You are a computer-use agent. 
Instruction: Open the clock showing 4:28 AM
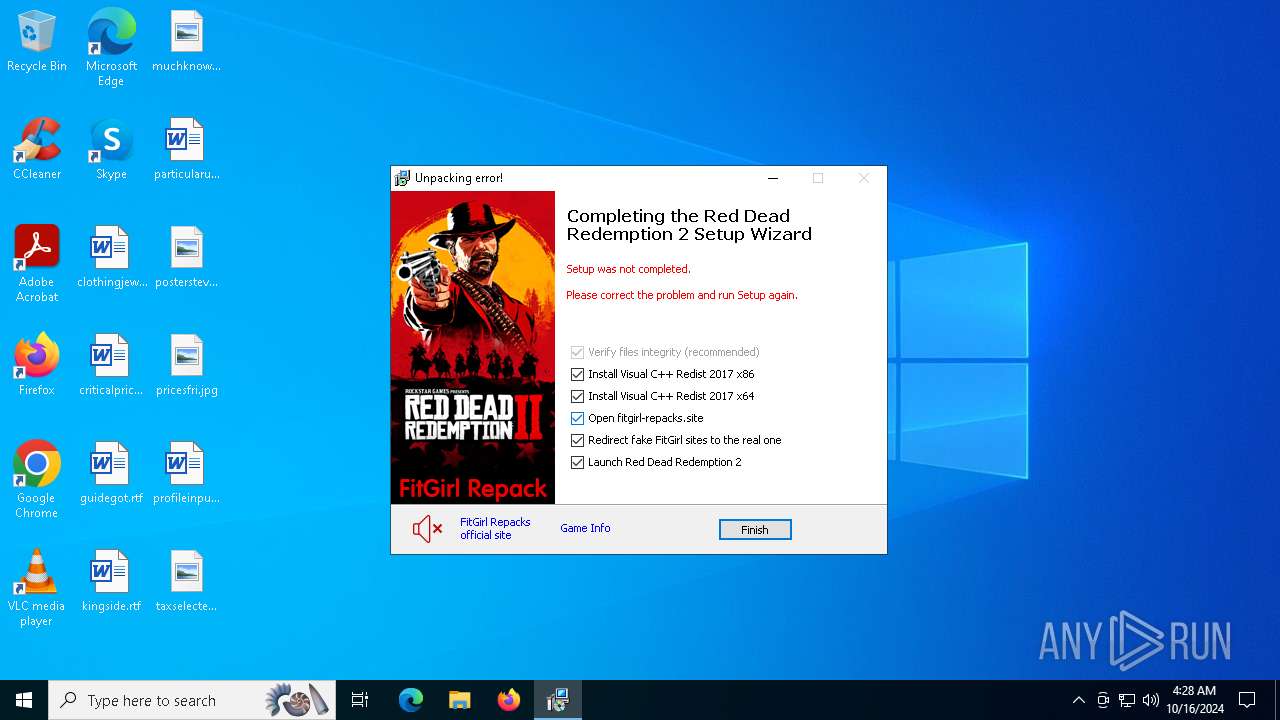click(1194, 700)
